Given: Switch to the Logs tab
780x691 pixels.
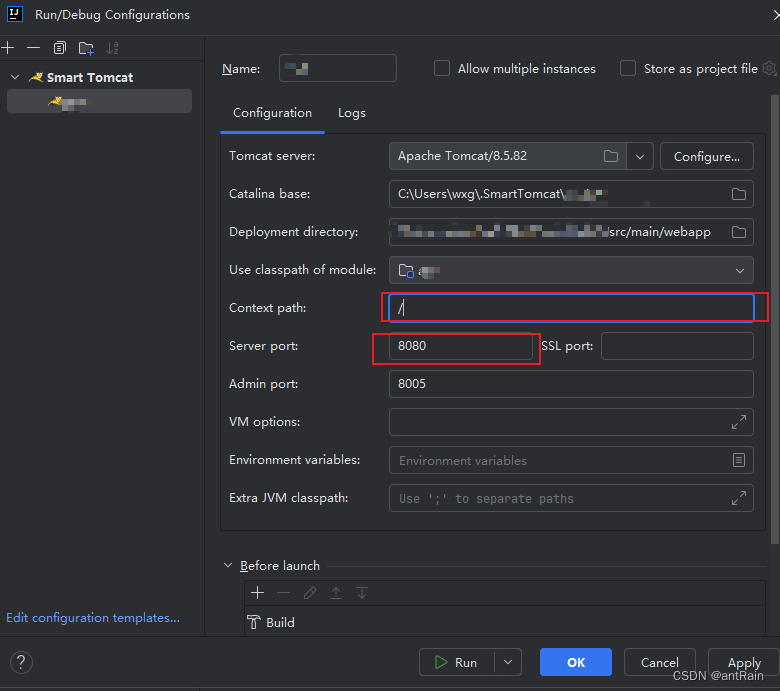Looking at the screenshot, I should (x=352, y=113).
